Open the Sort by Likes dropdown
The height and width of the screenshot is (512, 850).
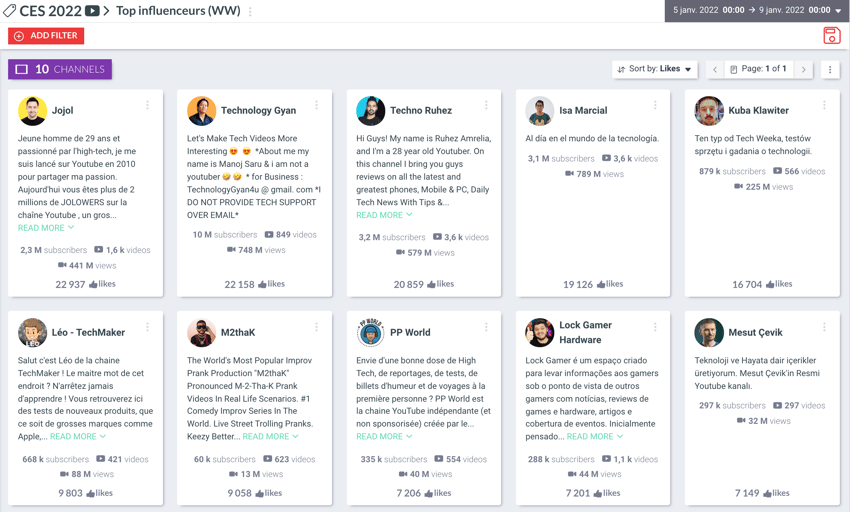[x=654, y=69]
